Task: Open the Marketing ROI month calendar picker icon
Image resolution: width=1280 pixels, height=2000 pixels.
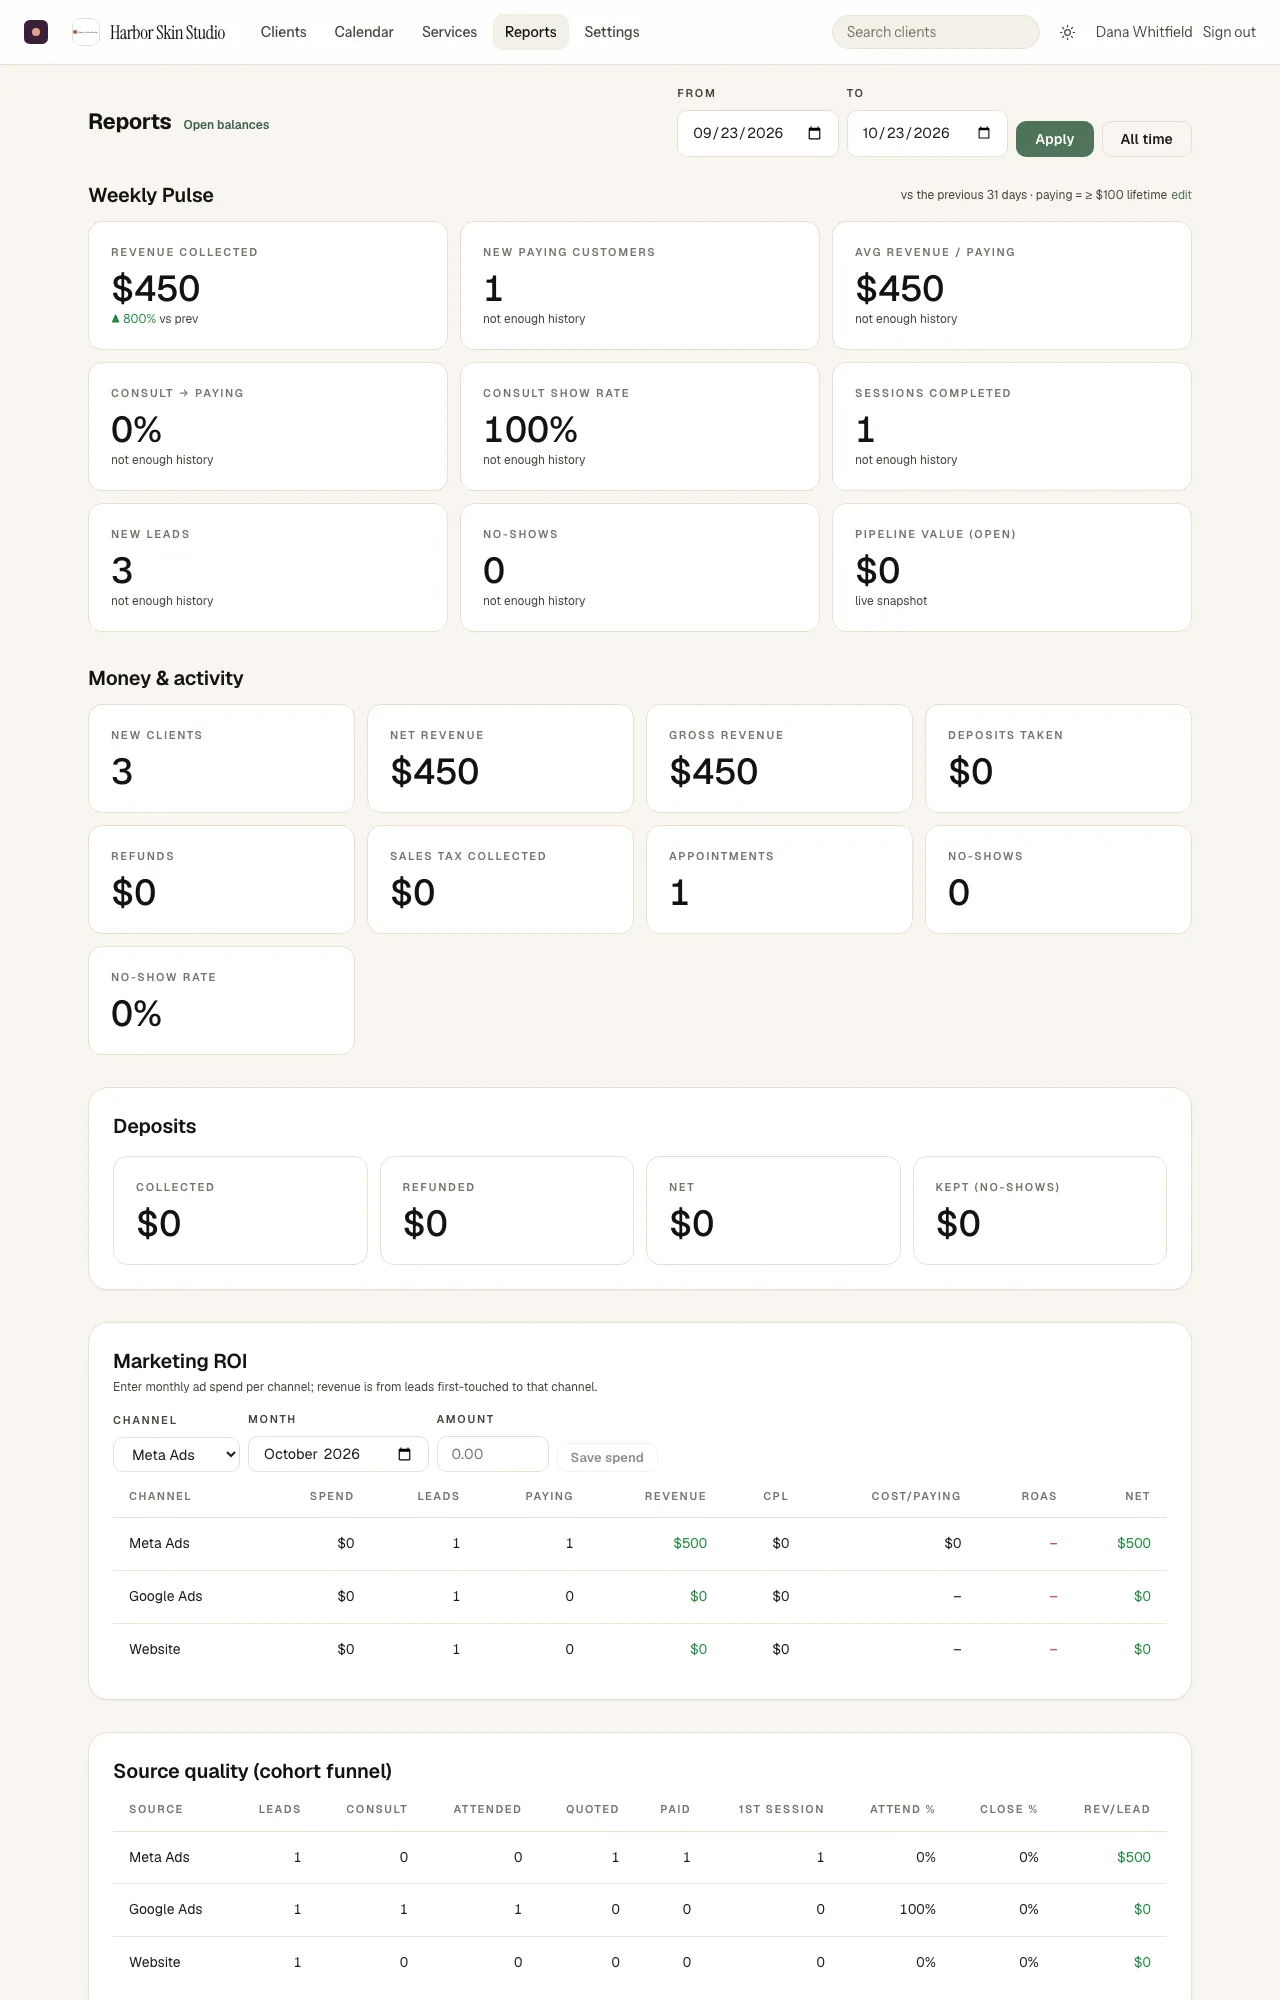Action: [404, 1454]
